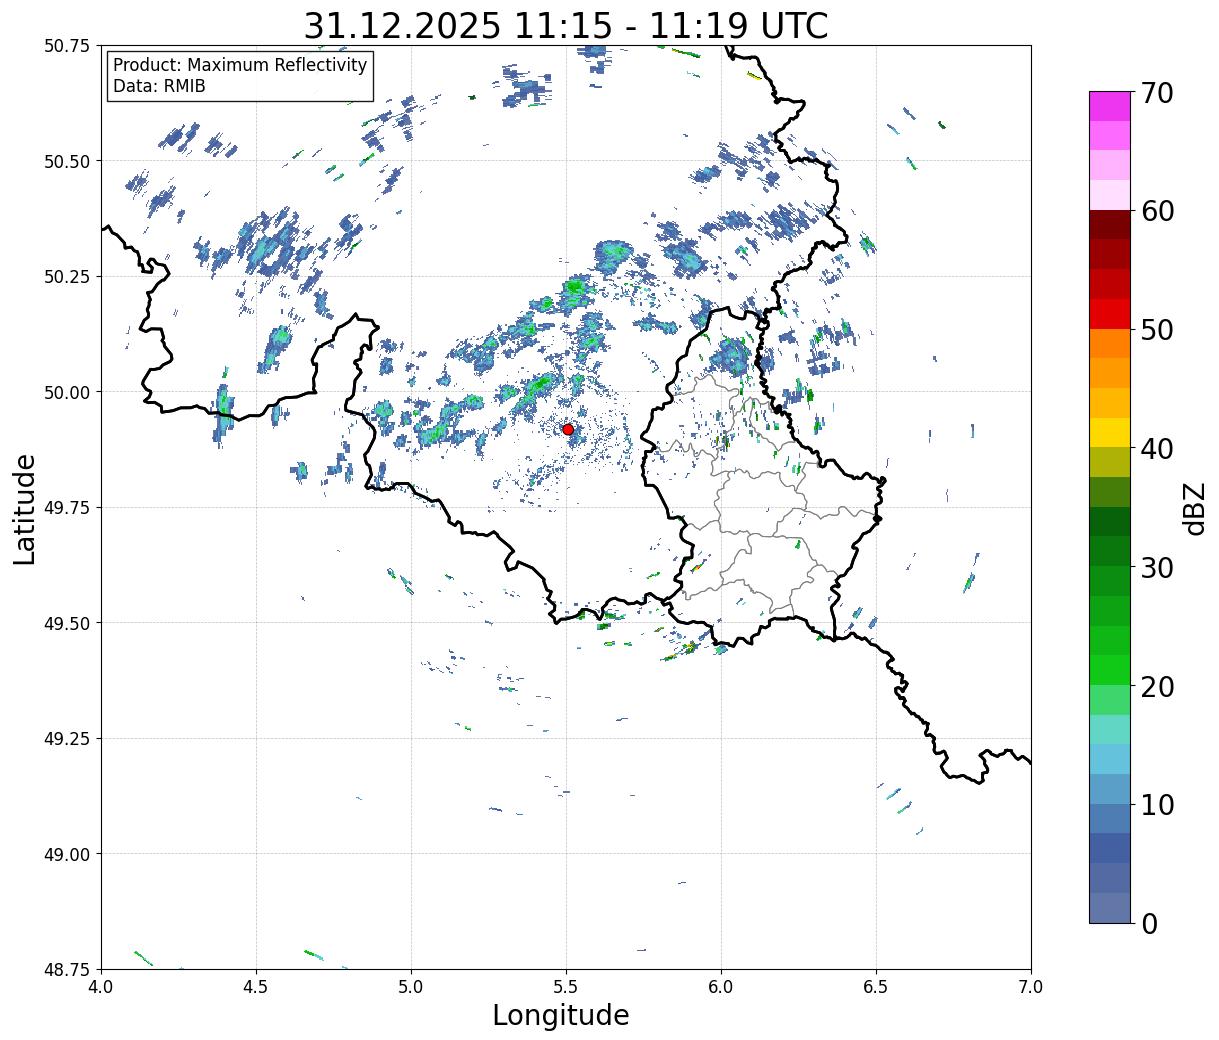Viewport: 1219px width, 1040px height.
Task: Click the orange colorbar swatch just below 50
Action: 1110,344
